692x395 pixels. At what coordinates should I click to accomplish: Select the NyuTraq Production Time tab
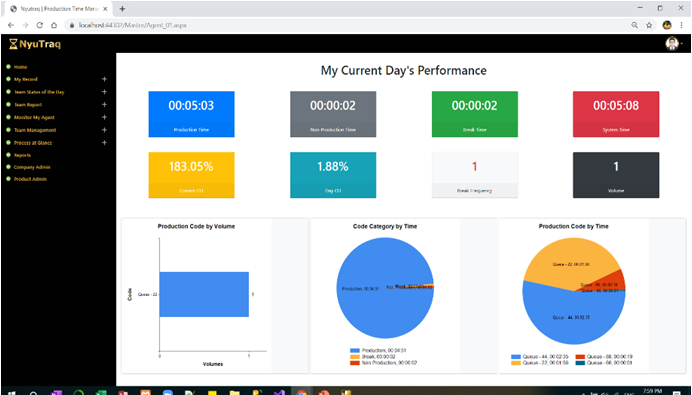tap(59, 9)
